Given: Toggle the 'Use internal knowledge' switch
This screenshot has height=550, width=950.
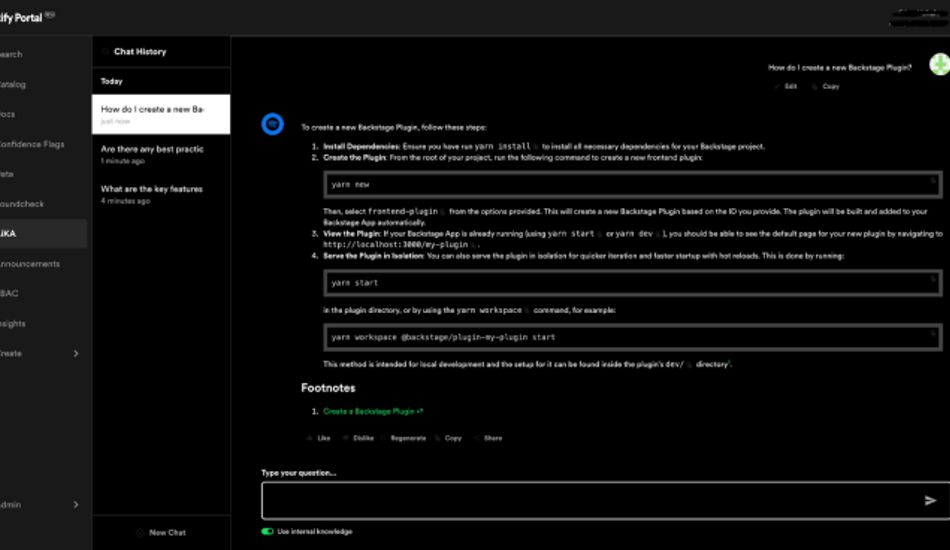Looking at the screenshot, I should click(x=267, y=531).
